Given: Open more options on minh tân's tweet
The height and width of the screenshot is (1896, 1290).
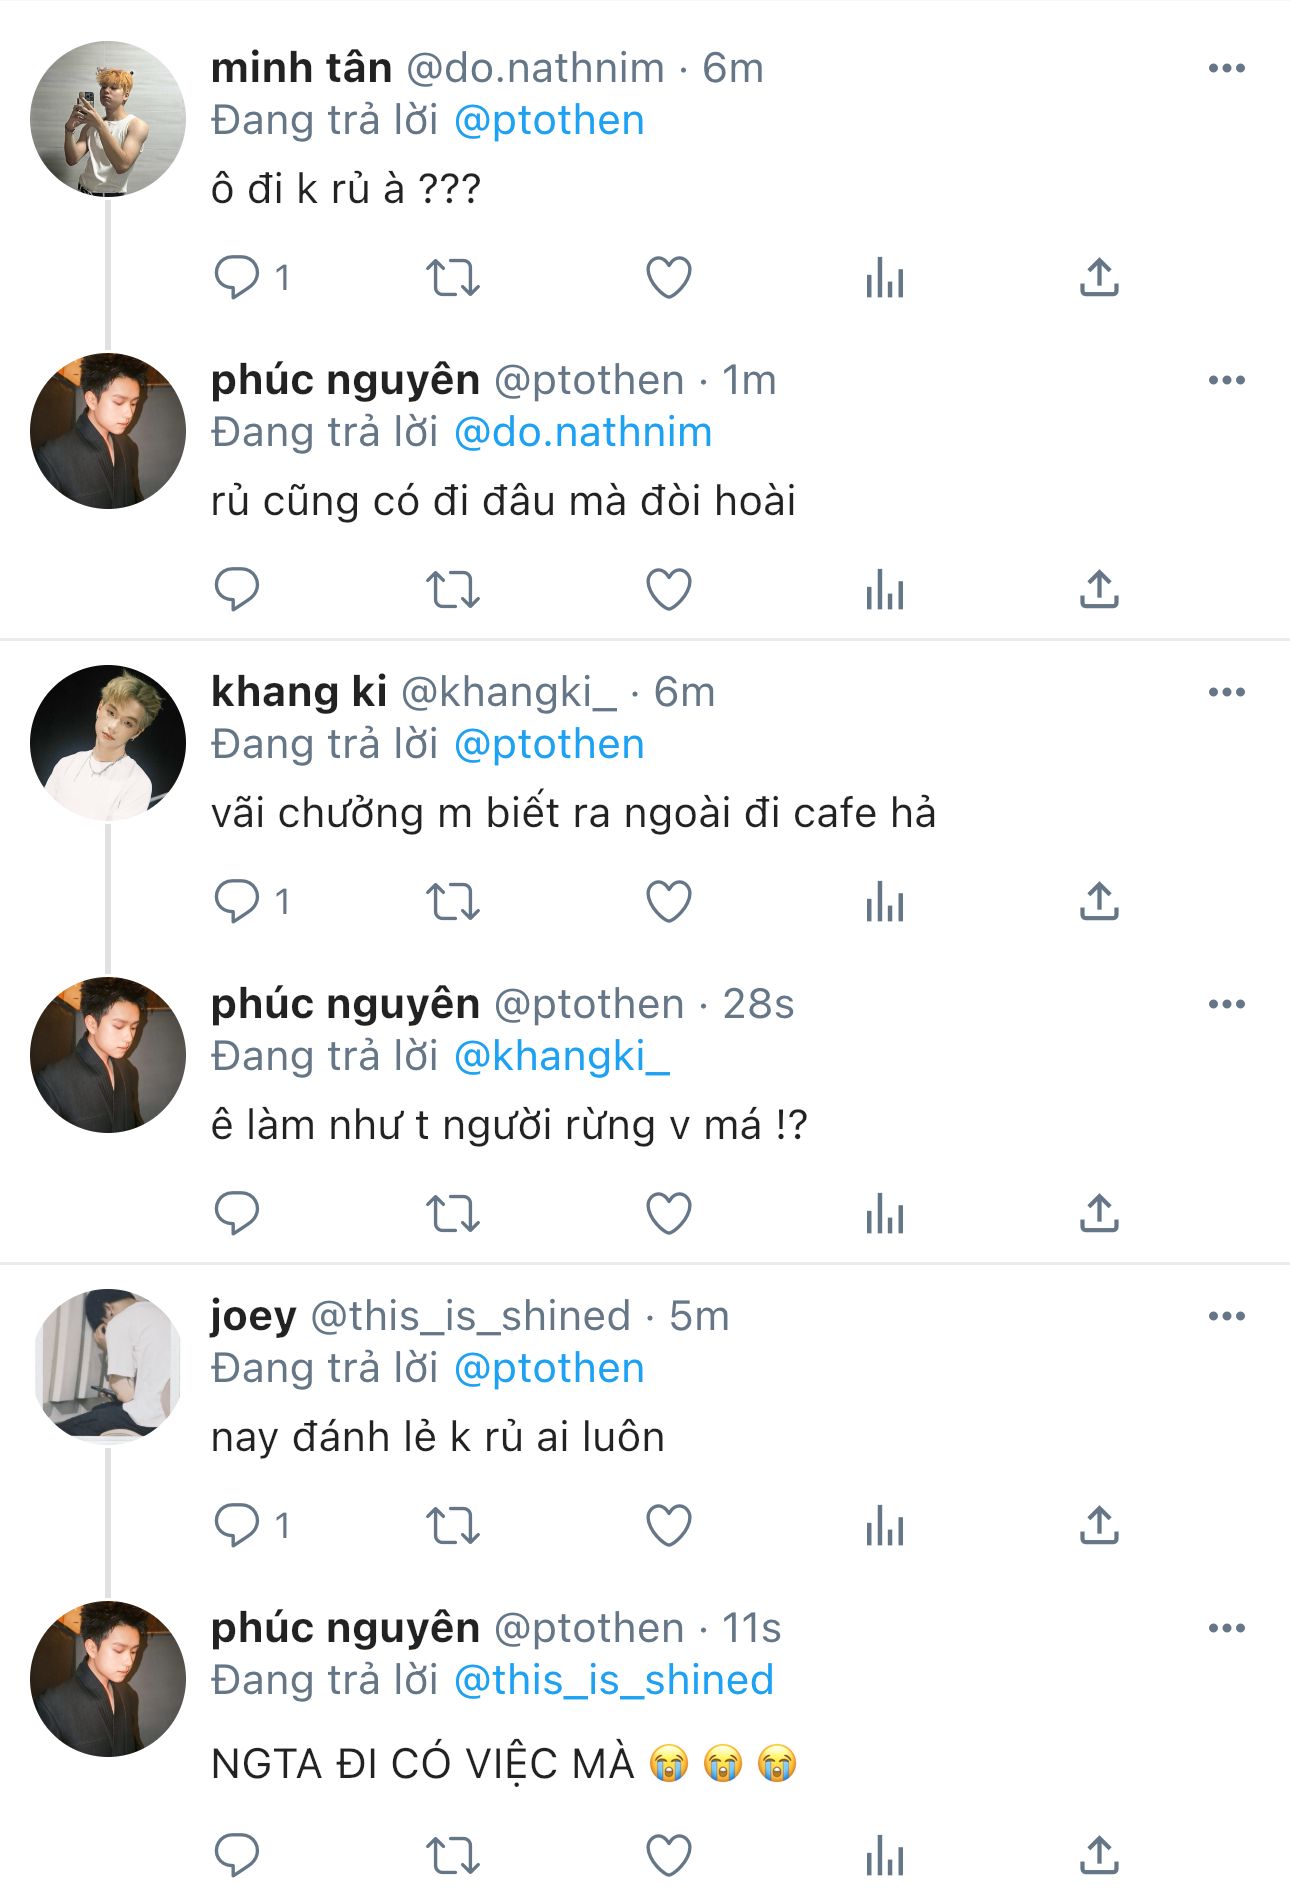Looking at the screenshot, I should (x=1226, y=68).
